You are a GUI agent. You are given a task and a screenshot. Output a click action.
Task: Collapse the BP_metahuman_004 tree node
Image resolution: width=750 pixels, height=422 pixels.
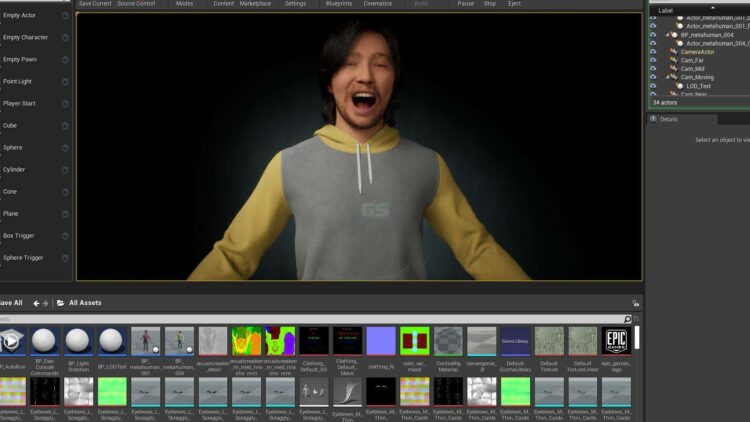[x=667, y=35]
